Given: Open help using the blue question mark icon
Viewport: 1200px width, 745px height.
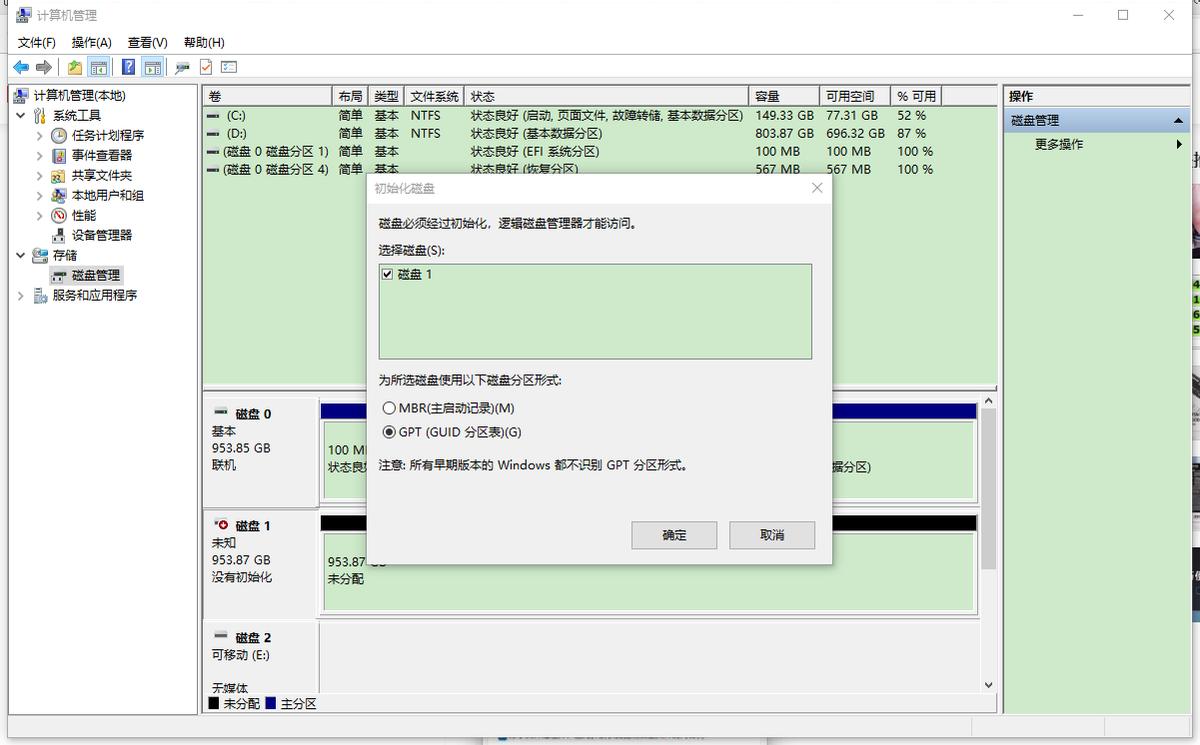Looking at the screenshot, I should coord(129,67).
